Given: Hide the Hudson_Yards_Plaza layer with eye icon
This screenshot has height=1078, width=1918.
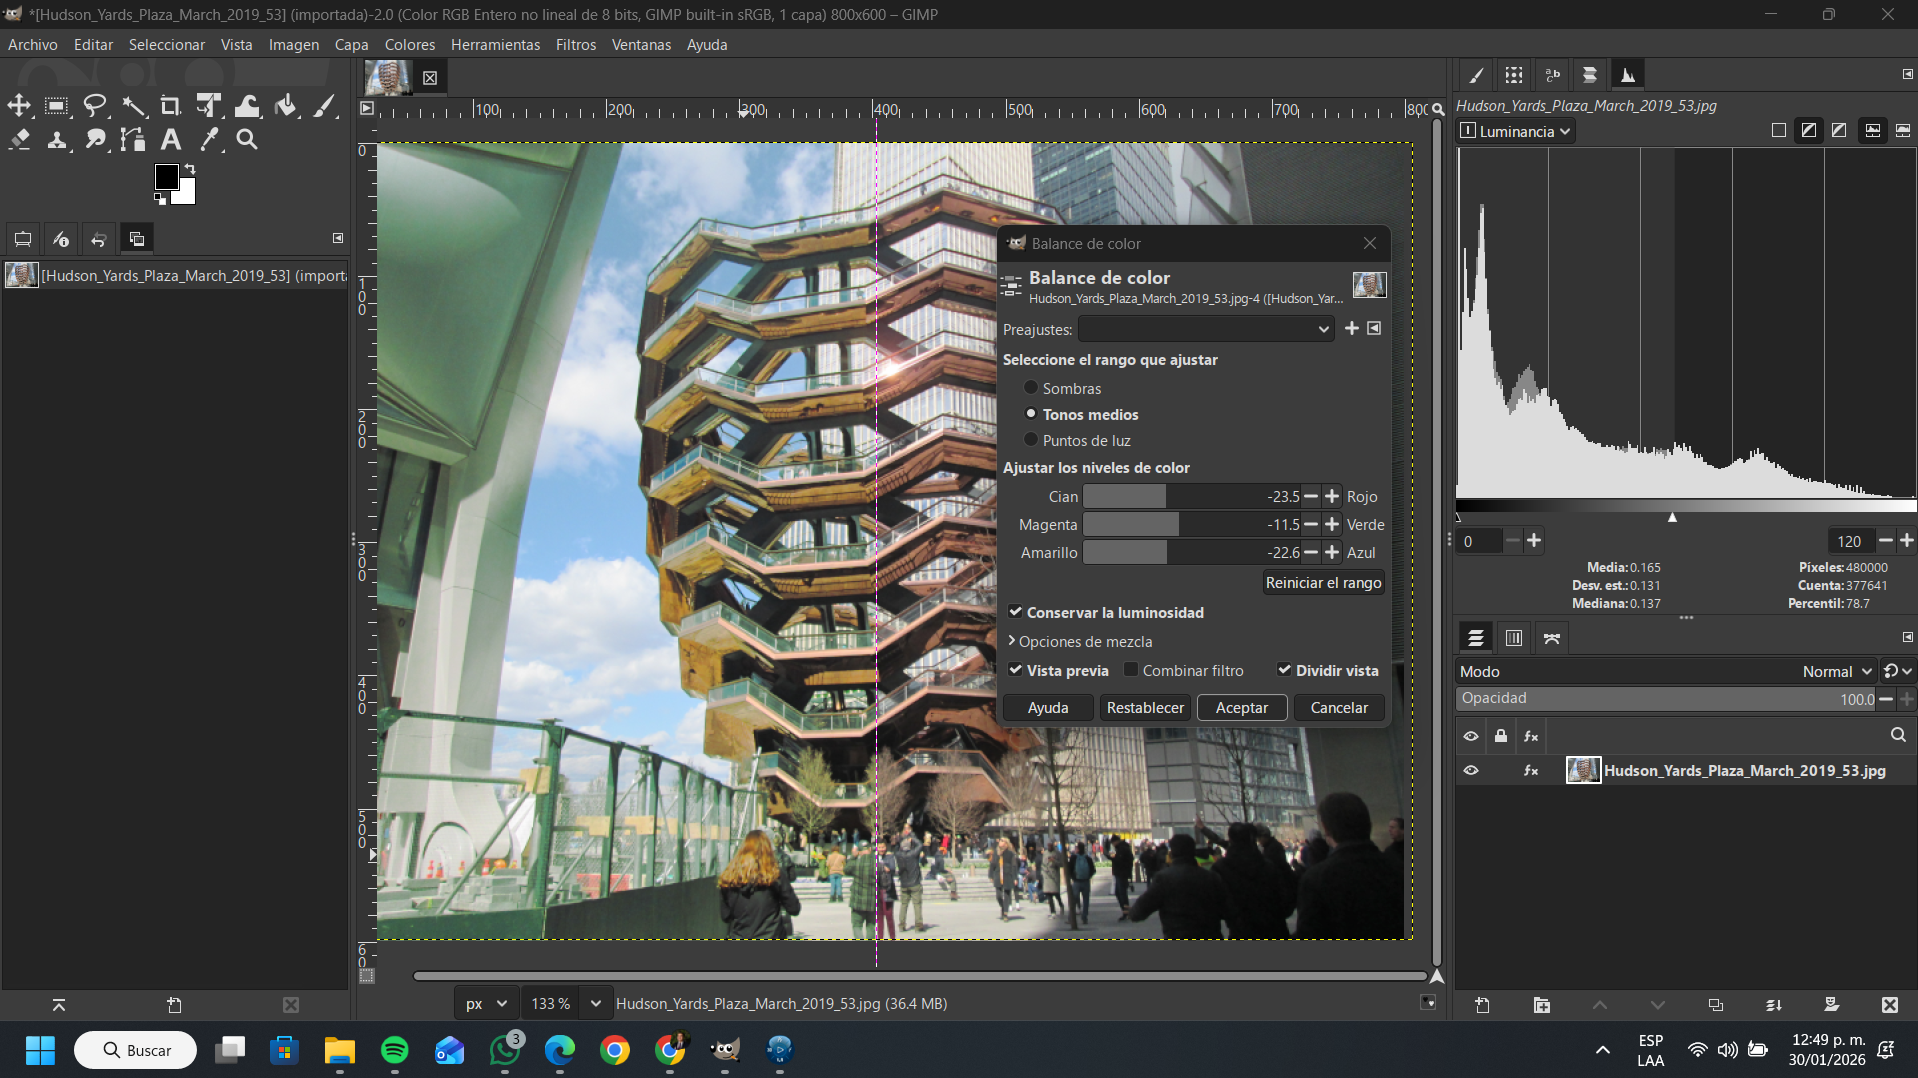Looking at the screenshot, I should [x=1471, y=771].
